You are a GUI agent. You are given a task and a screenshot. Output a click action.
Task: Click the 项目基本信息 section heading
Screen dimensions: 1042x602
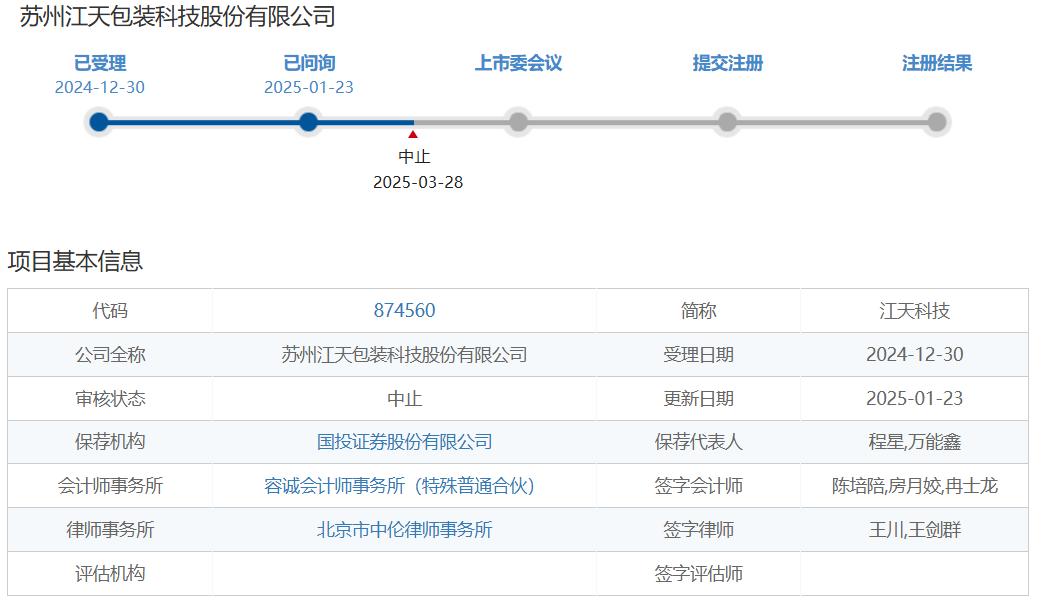point(75,261)
